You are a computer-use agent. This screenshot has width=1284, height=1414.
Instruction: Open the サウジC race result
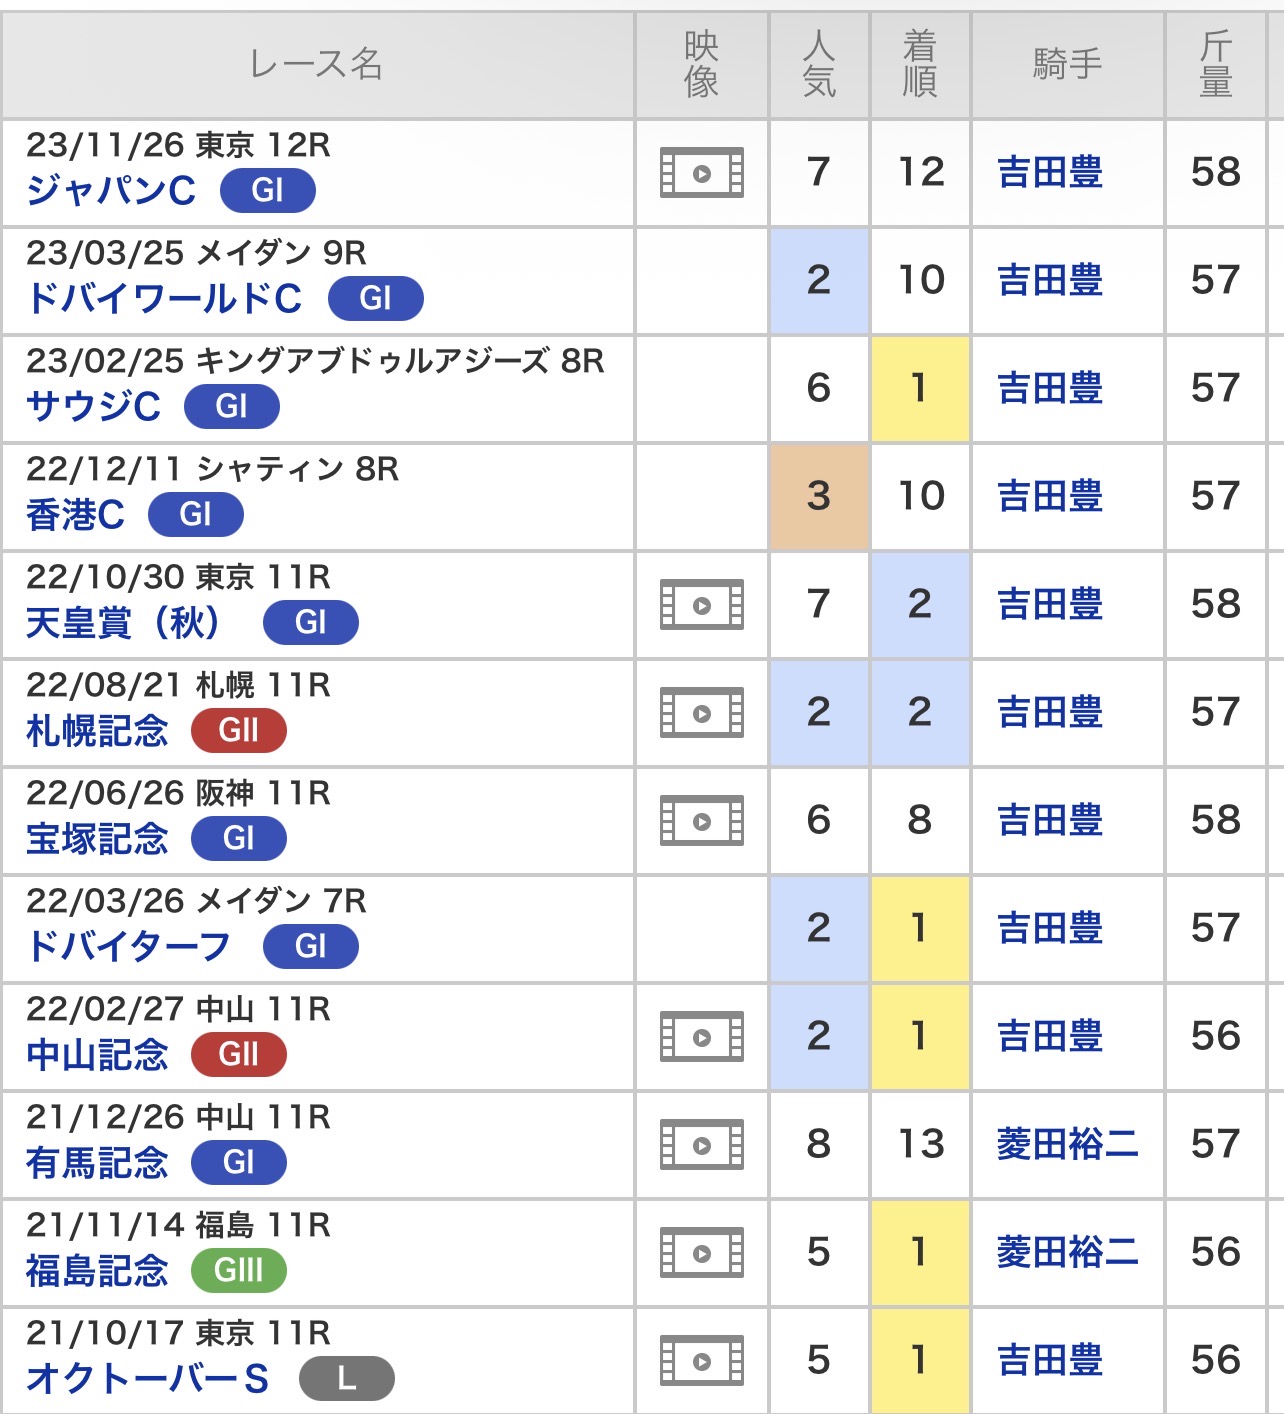pyautogui.click(x=94, y=406)
